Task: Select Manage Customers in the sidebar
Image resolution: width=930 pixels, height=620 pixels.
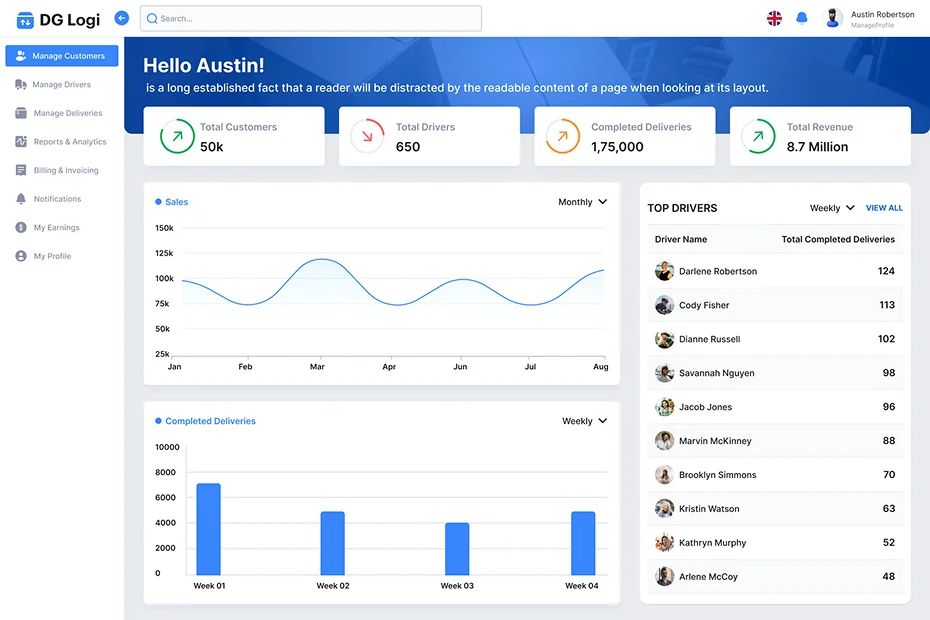Action: tap(61, 55)
